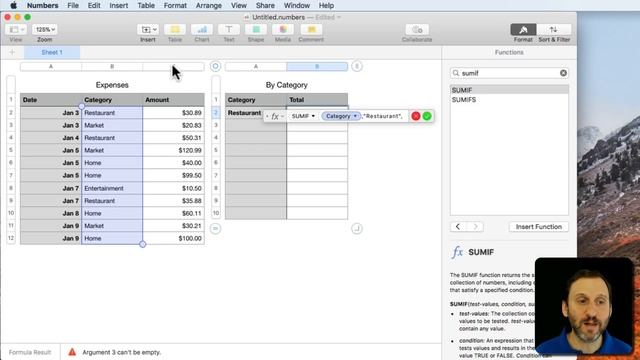Viewport: 640px width, 360px height.
Task: Cancel the formula with red X button
Action: 416,116
